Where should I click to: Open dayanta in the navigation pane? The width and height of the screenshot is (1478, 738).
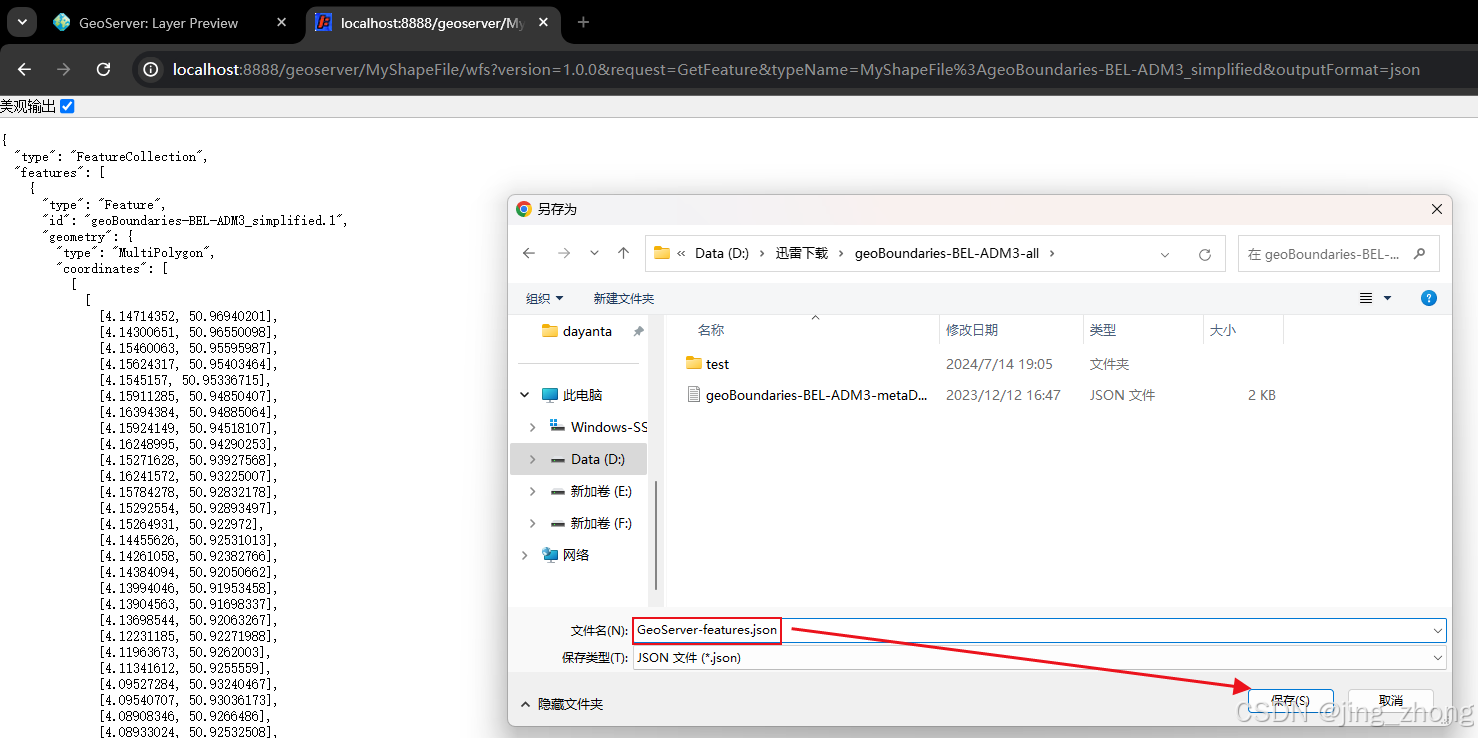click(x=587, y=331)
